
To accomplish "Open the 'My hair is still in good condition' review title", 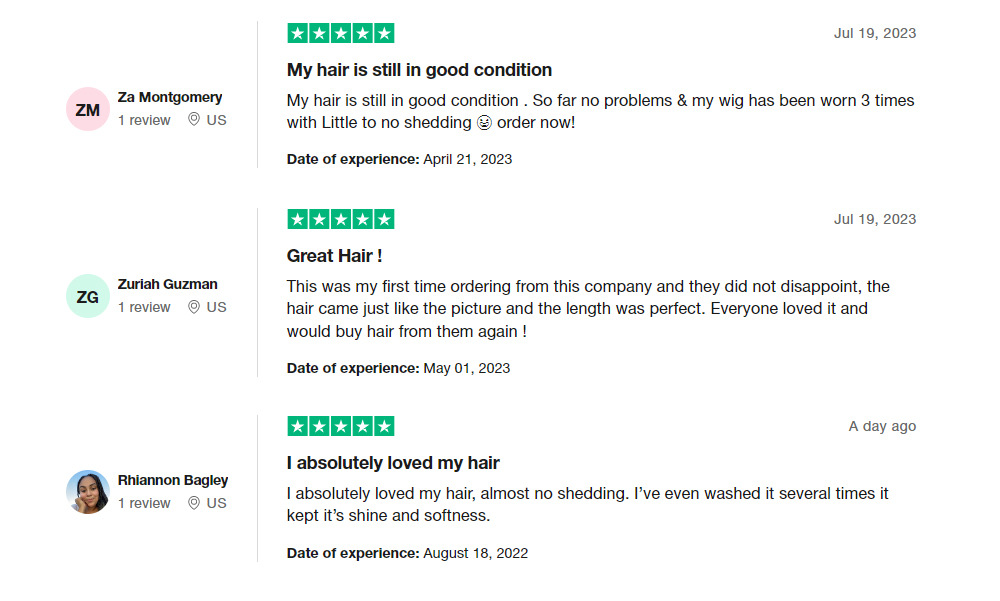I will (419, 70).
